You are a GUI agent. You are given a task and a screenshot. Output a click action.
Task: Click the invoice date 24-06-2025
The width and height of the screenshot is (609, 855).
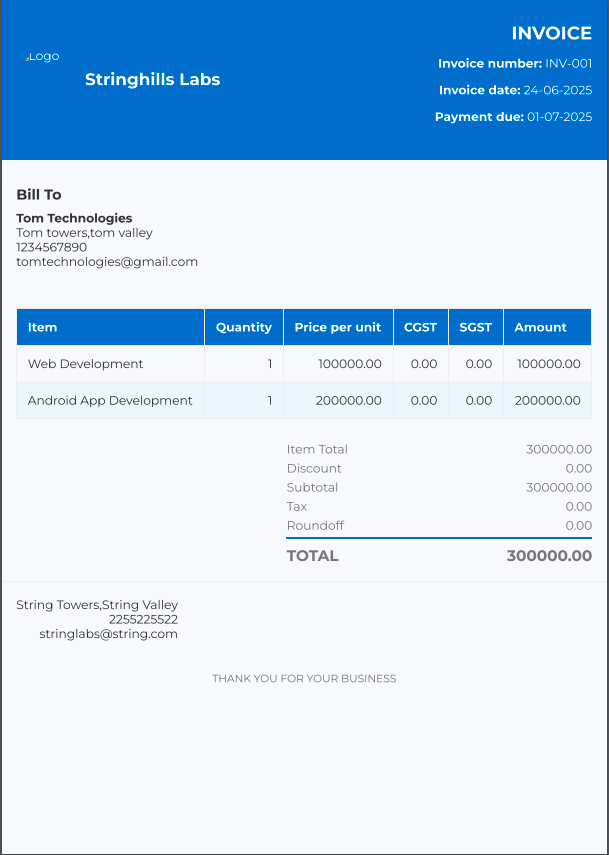[x=557, y=91]
